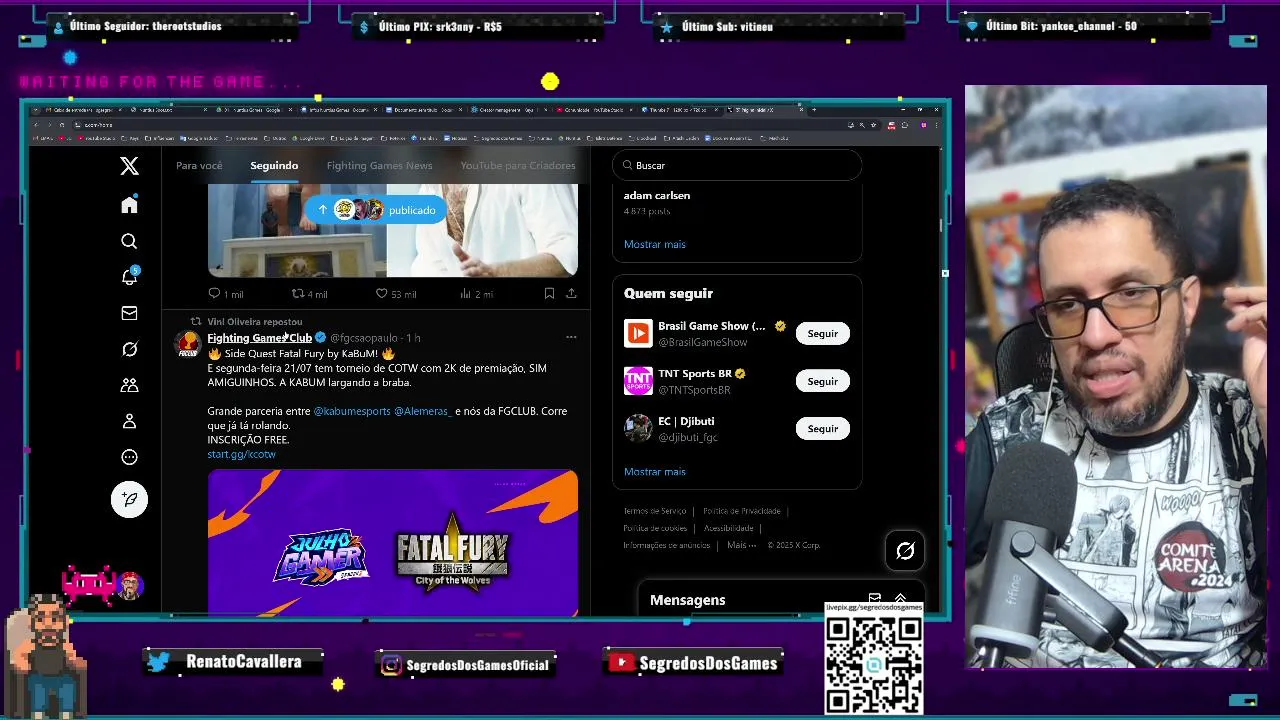Viewport: 1280px width, 720px height.
Task: Open Fighting Games Club profile avatar
Action: tap(187, 345)
